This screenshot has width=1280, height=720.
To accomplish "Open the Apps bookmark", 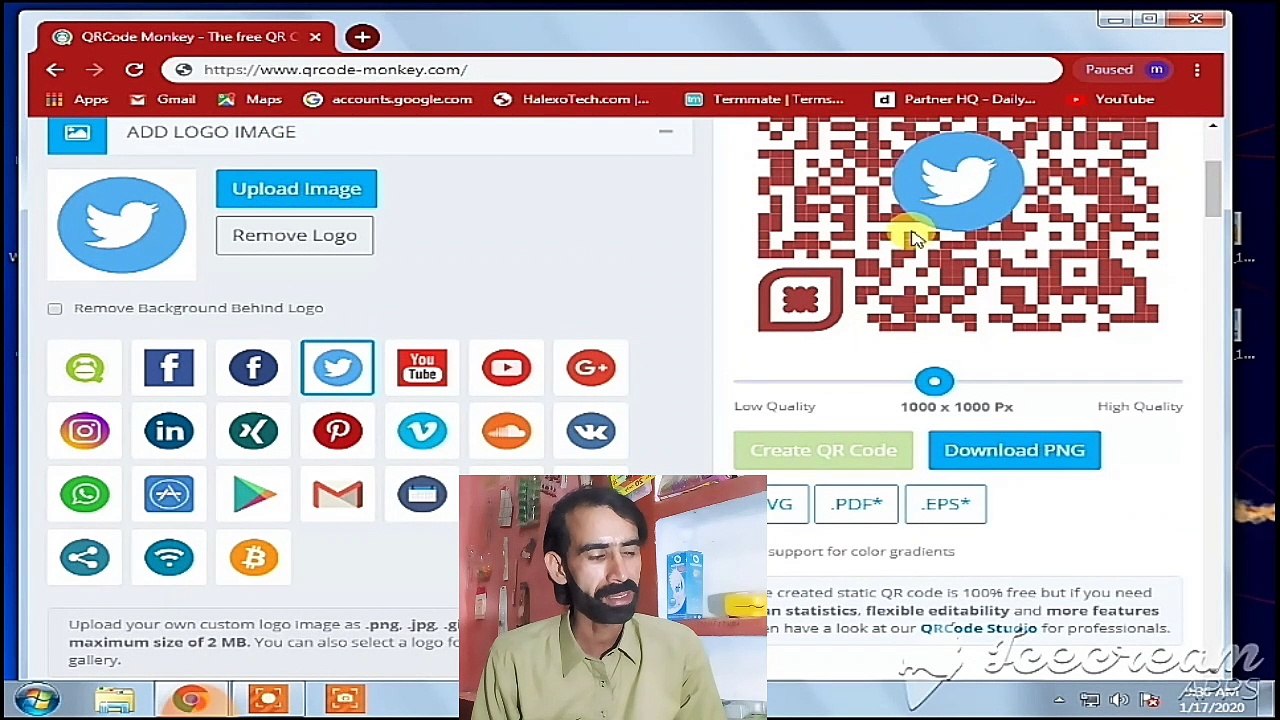I will 78,99.
